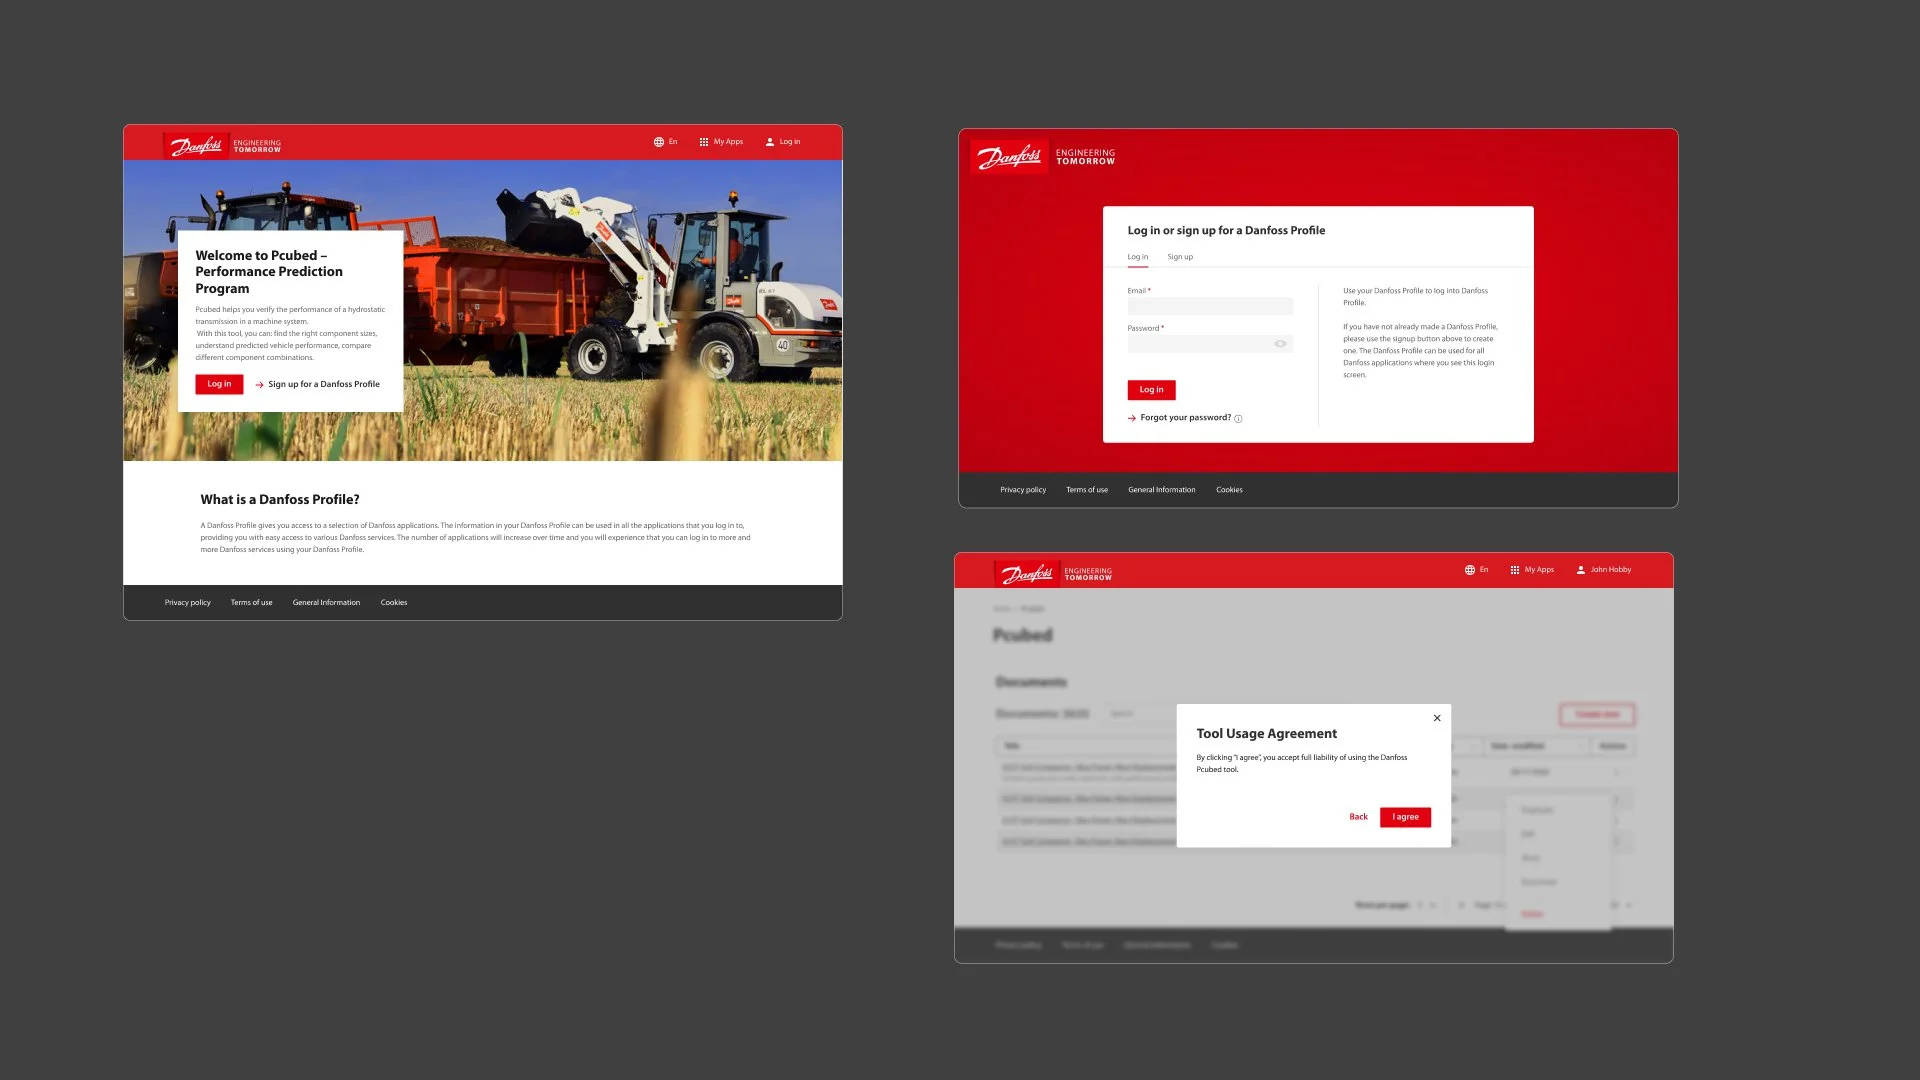
Task: Switch to the Sign up tab on the profile form
Action: point(1180,257)
